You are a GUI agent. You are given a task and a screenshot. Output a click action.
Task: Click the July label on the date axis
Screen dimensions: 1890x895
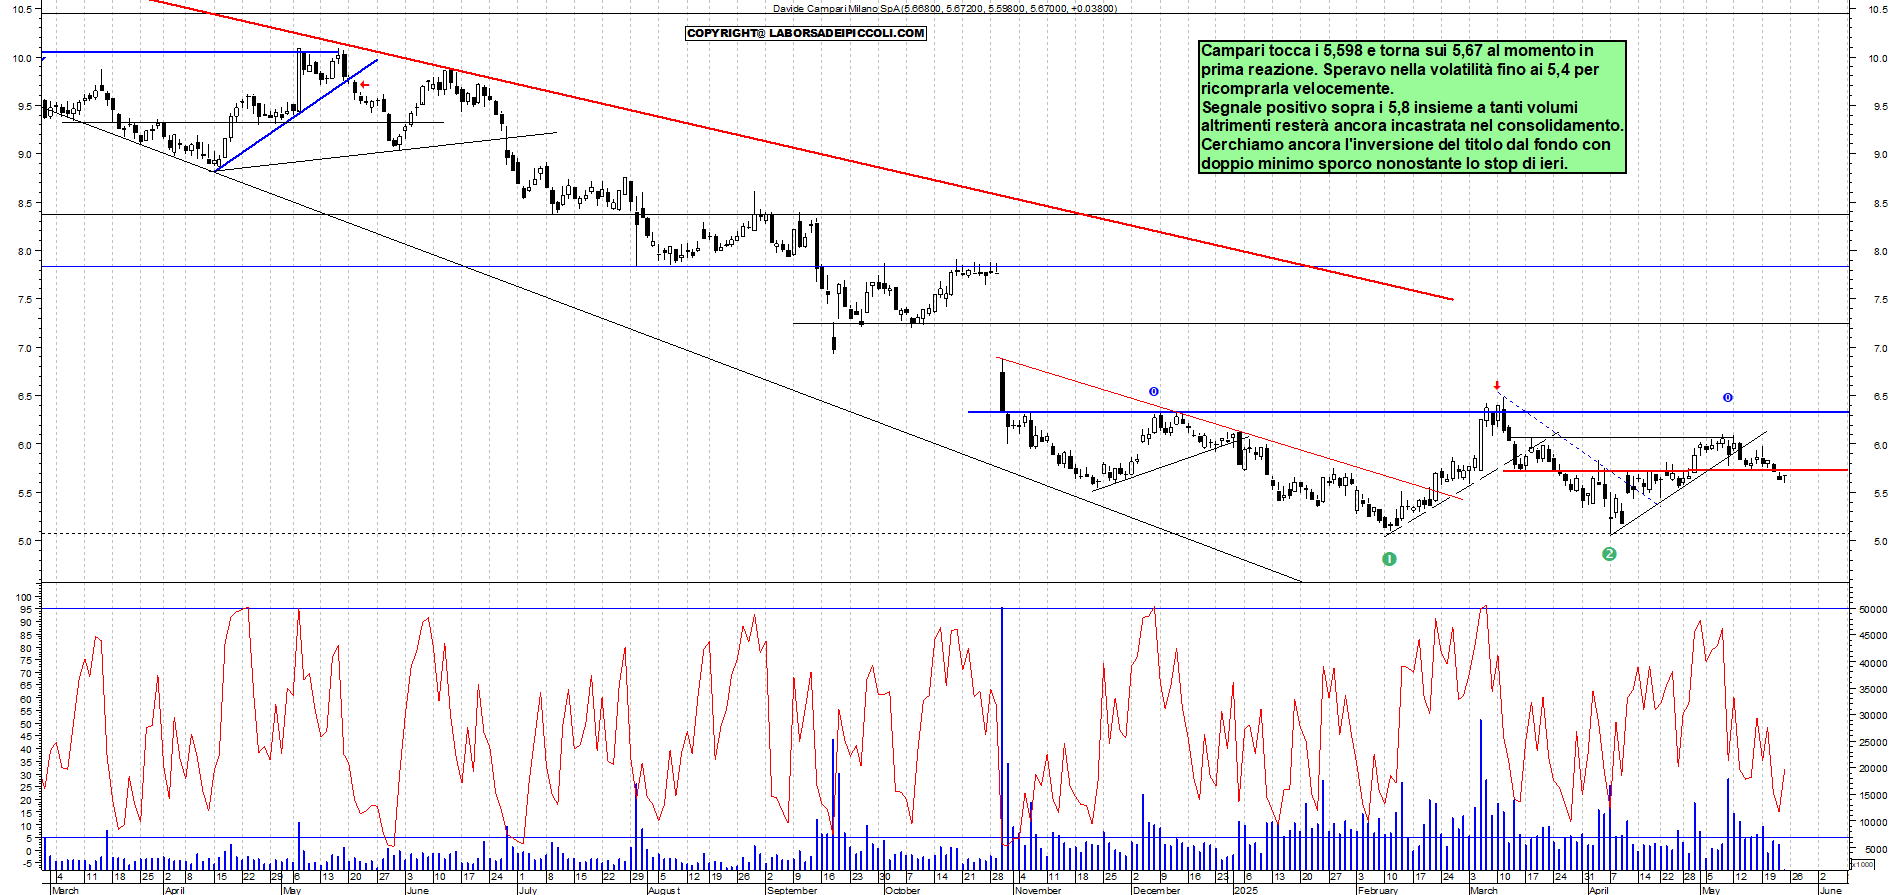pyautogui.click(x=528, y=890)
